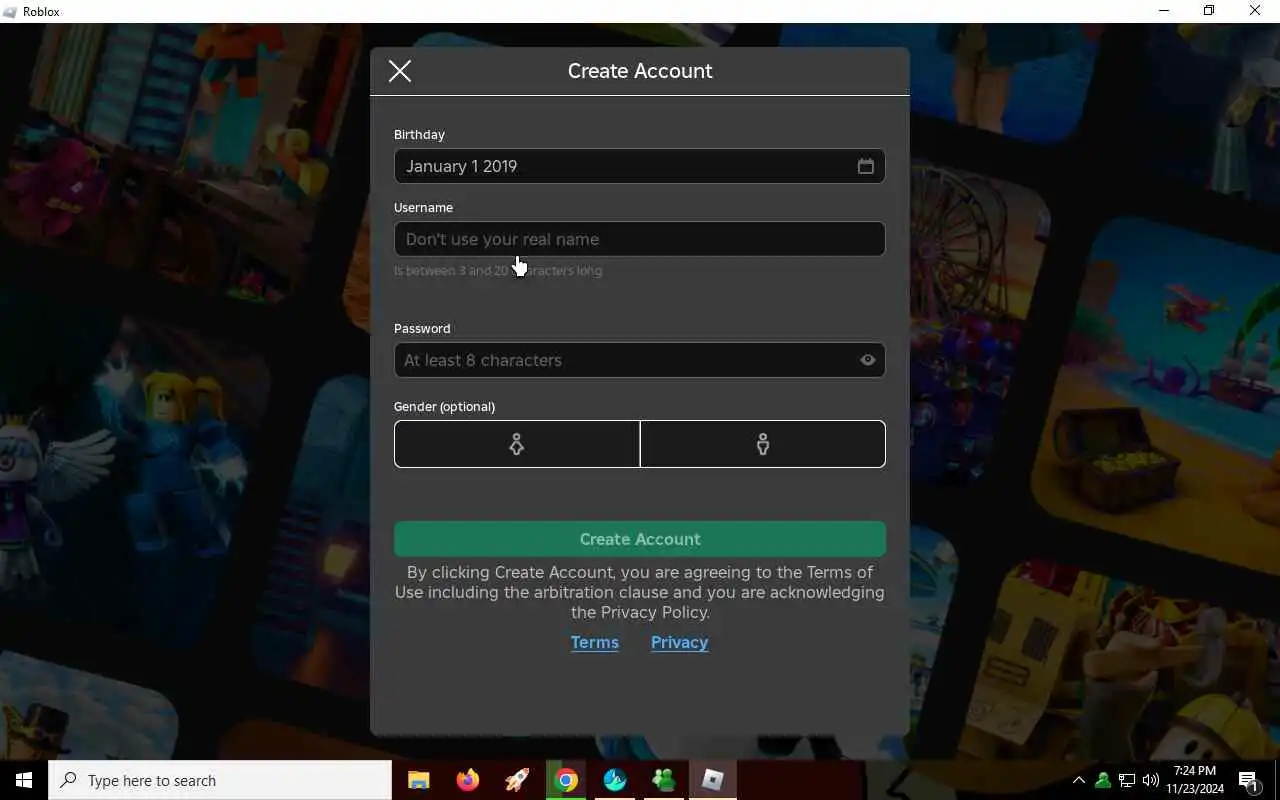Focus the Username input field
This screenshot has height=800, width=1280.
click(x=640, y=239)
